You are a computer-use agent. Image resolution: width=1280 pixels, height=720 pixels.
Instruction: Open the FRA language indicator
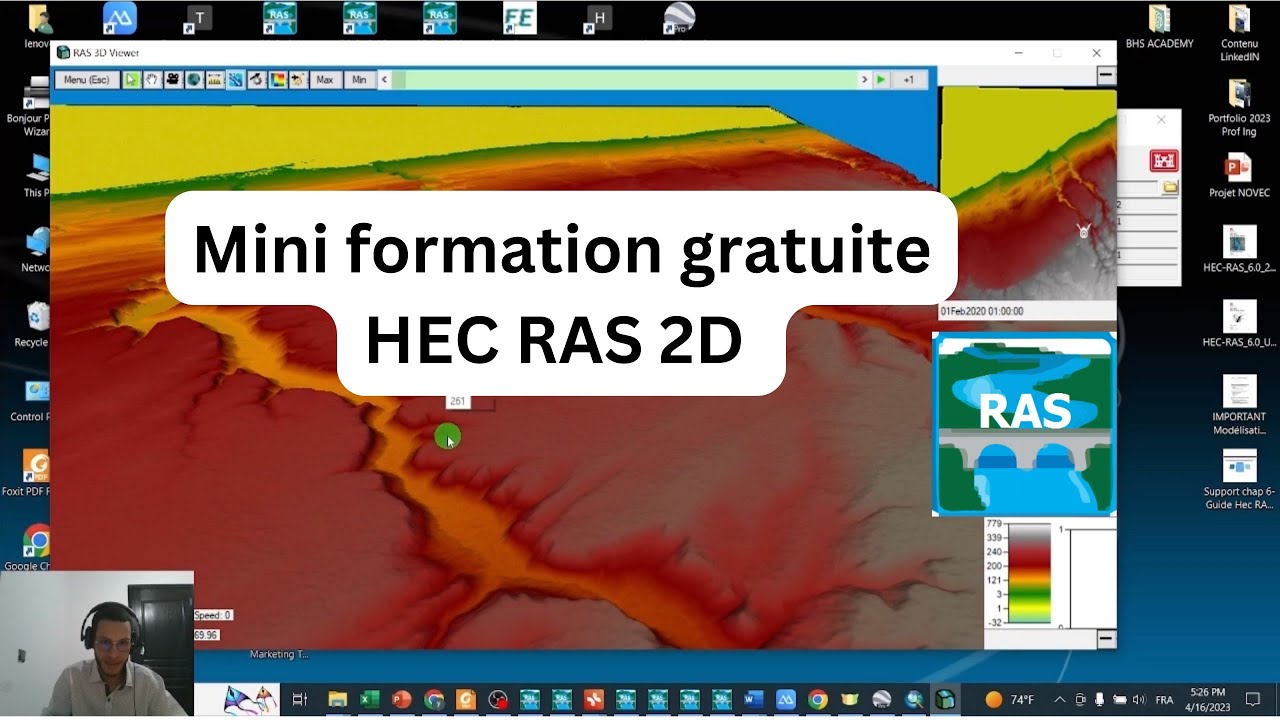tap(1164, 700)
